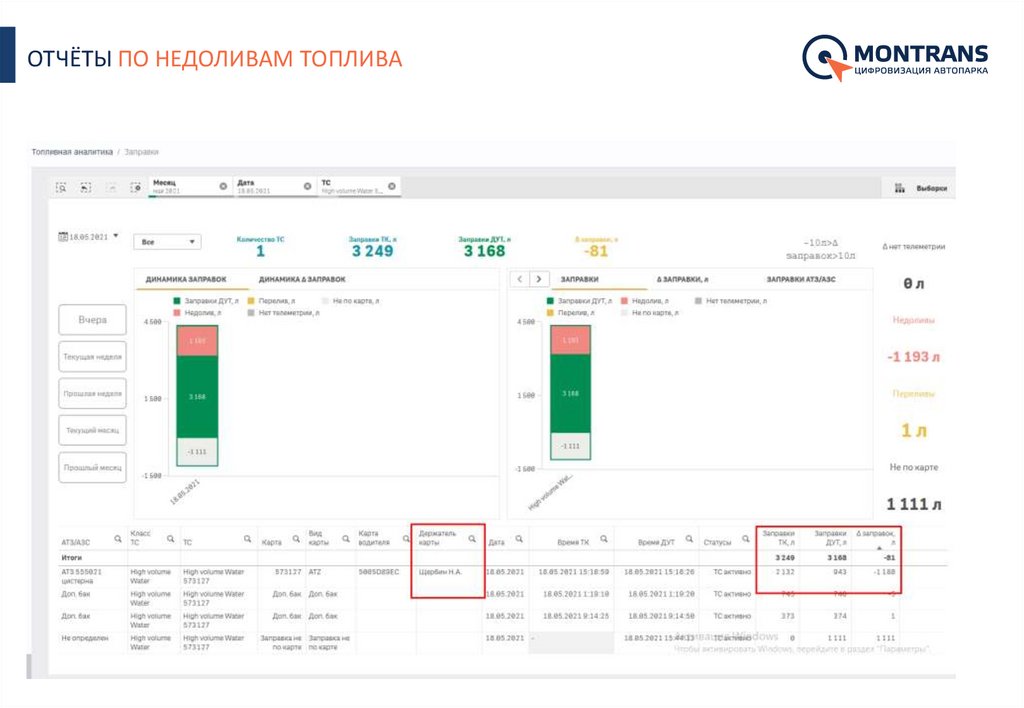
Task: Open the Заправки АТЗ/АЗС tab
Action: tap(800, 278)
